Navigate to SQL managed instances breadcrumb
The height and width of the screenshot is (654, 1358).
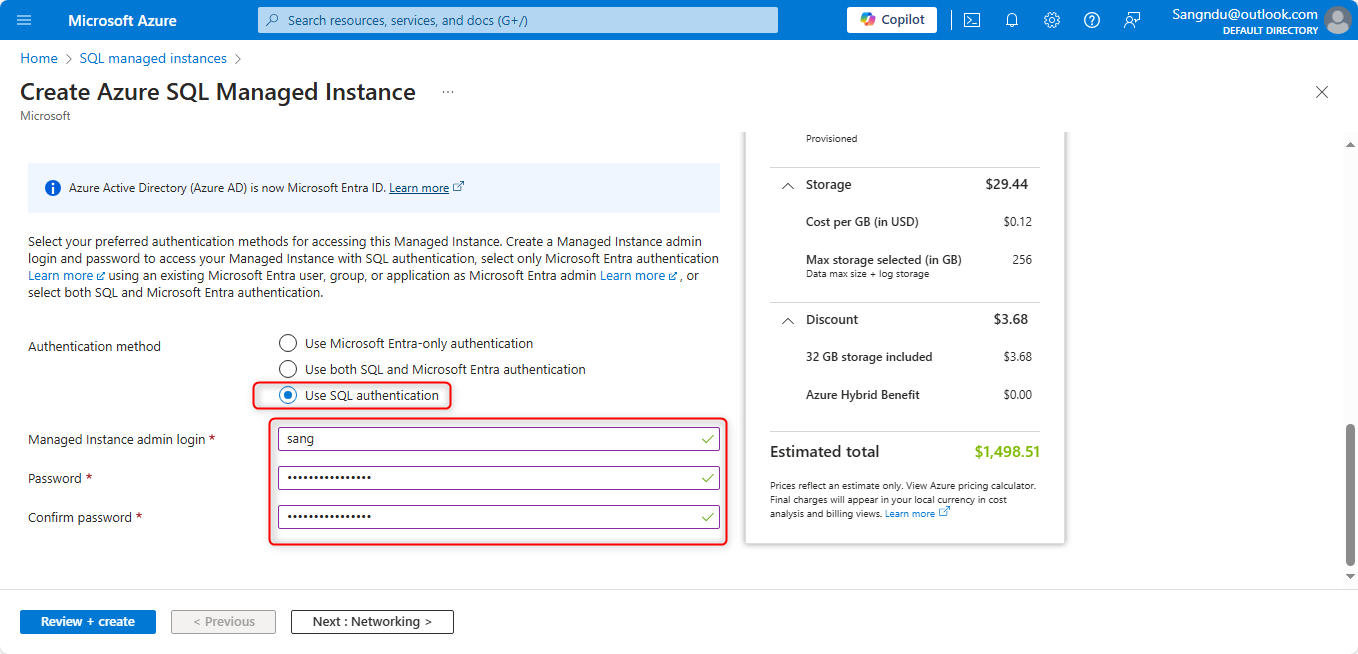click(153, 59)
